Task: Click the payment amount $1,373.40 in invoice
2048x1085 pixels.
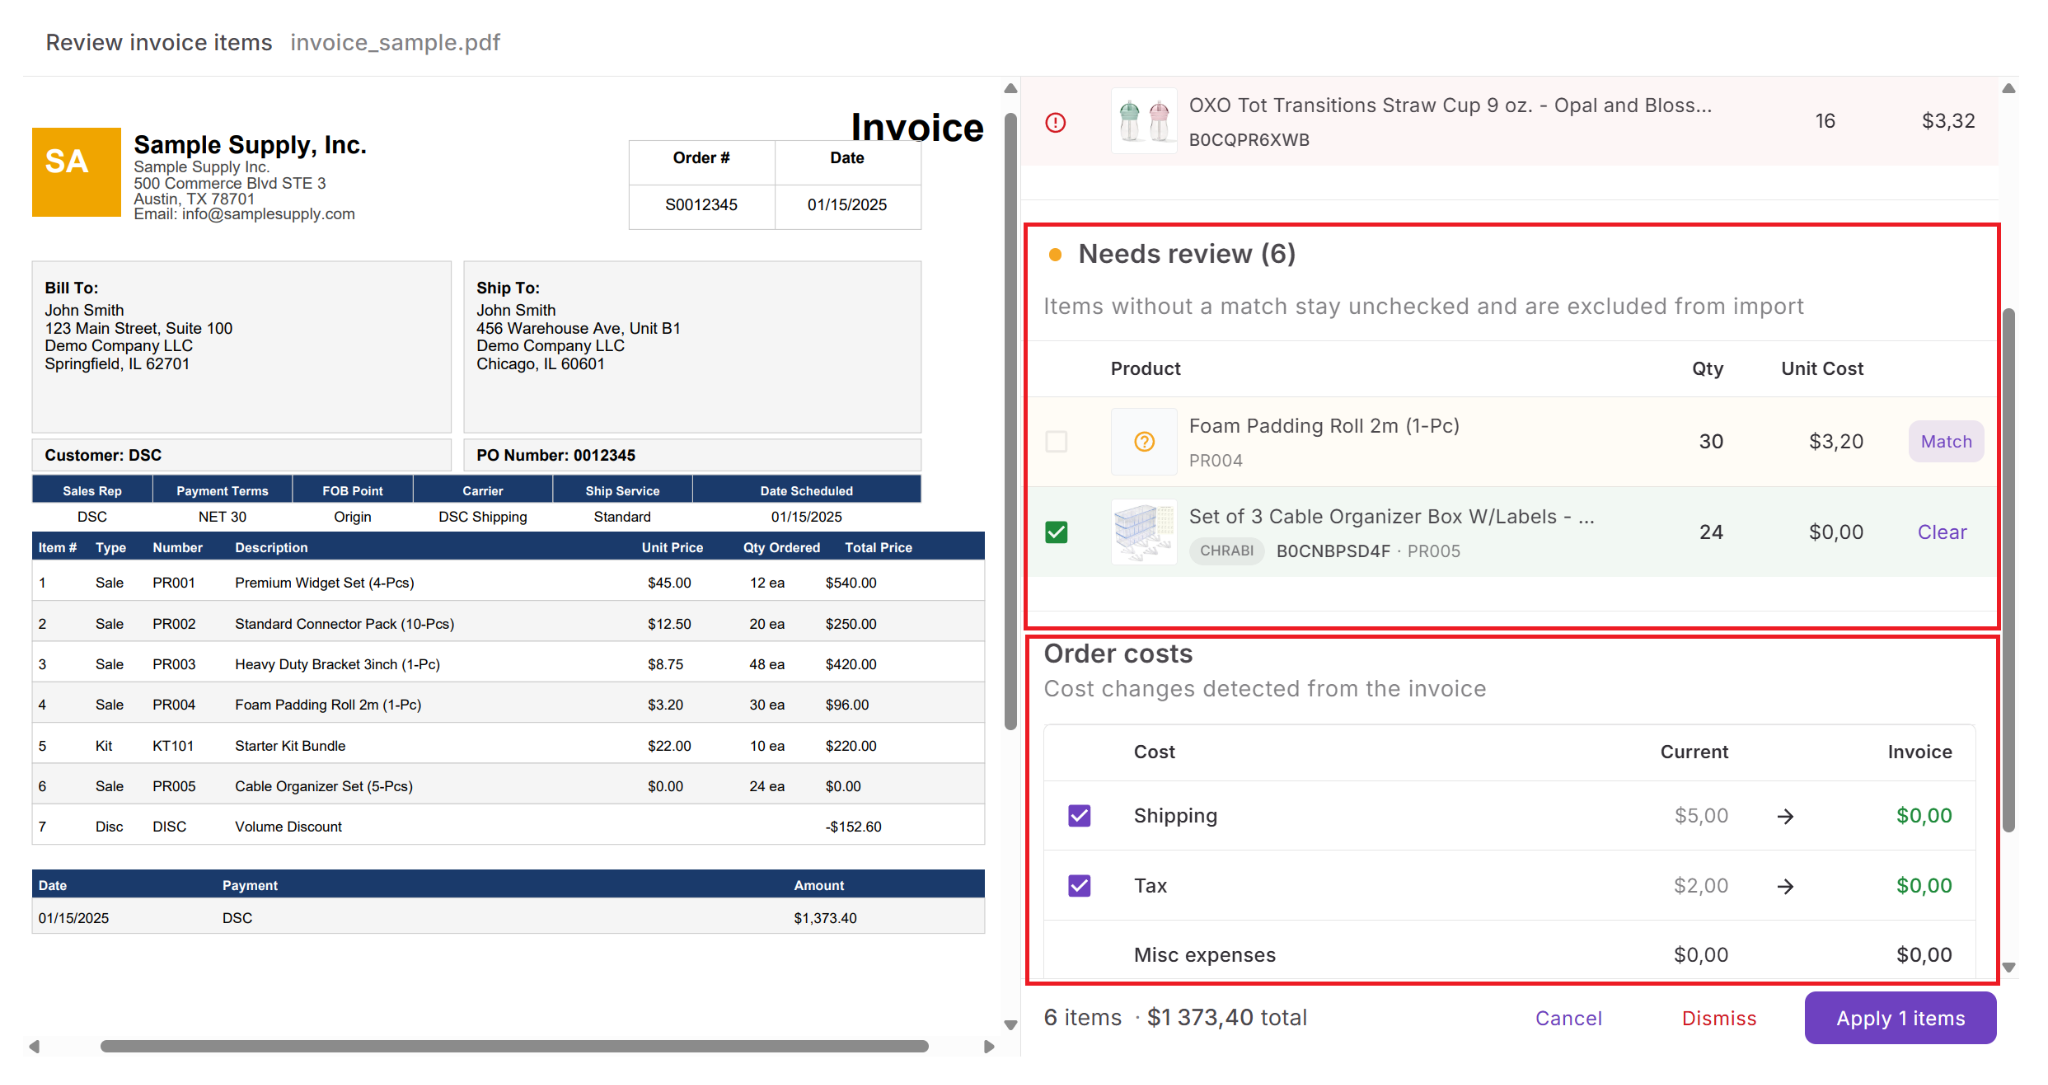Action: (825, 918)
